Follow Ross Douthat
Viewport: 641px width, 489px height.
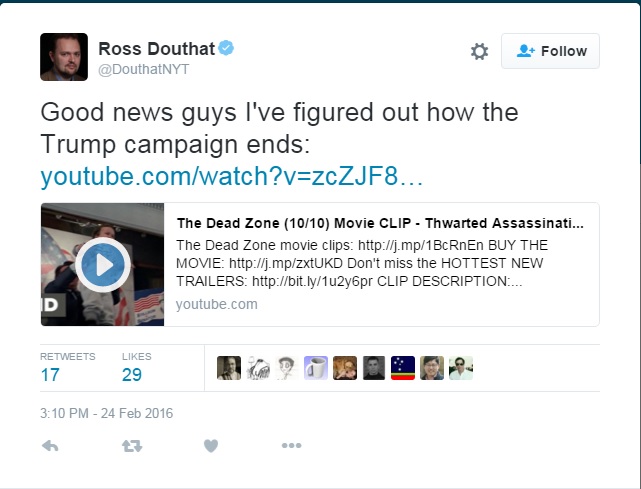550,51
